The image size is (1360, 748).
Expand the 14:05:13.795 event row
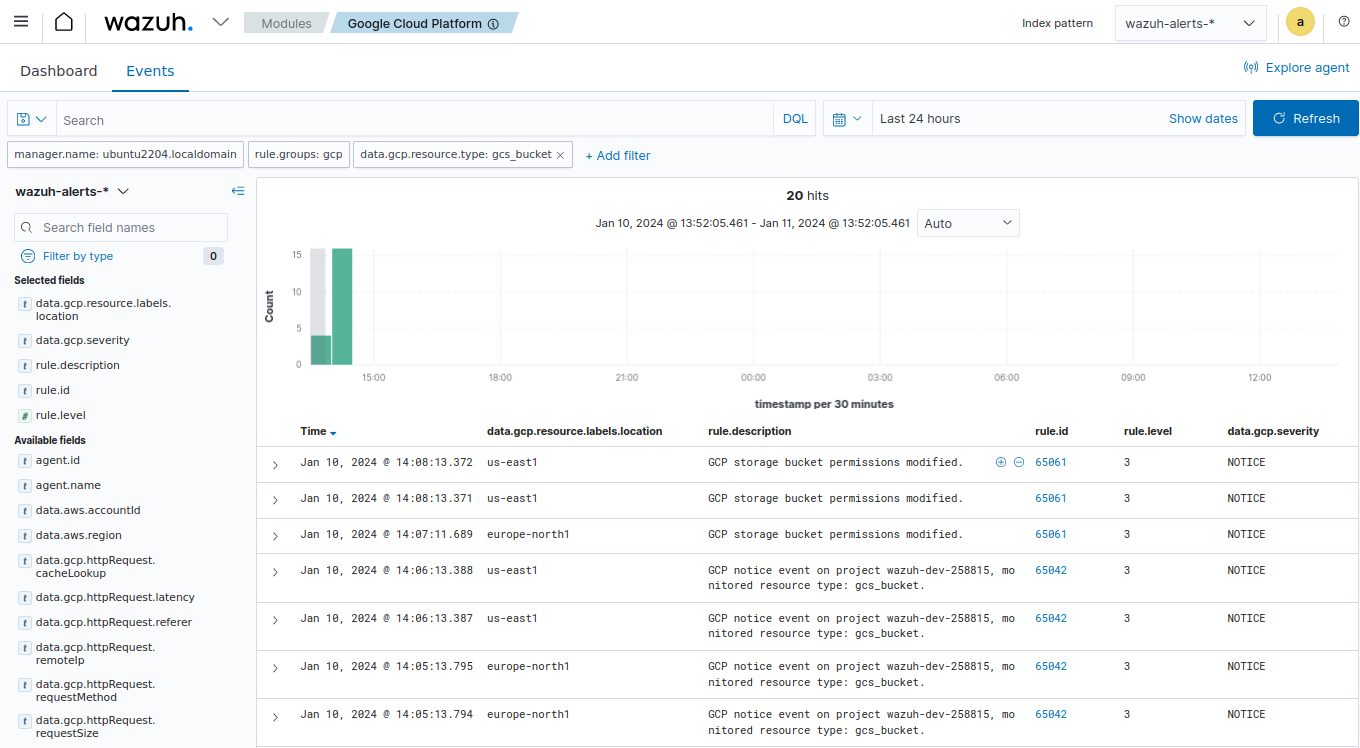click(275, 669)
